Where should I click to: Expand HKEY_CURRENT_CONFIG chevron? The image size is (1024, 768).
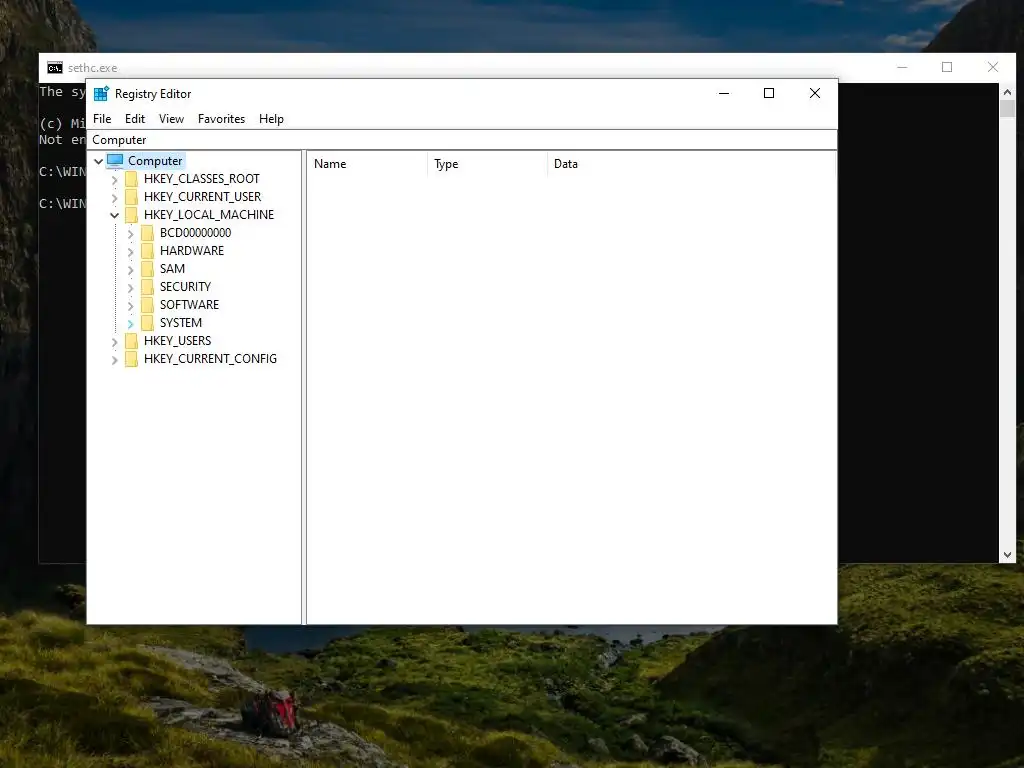click(115, 359)
